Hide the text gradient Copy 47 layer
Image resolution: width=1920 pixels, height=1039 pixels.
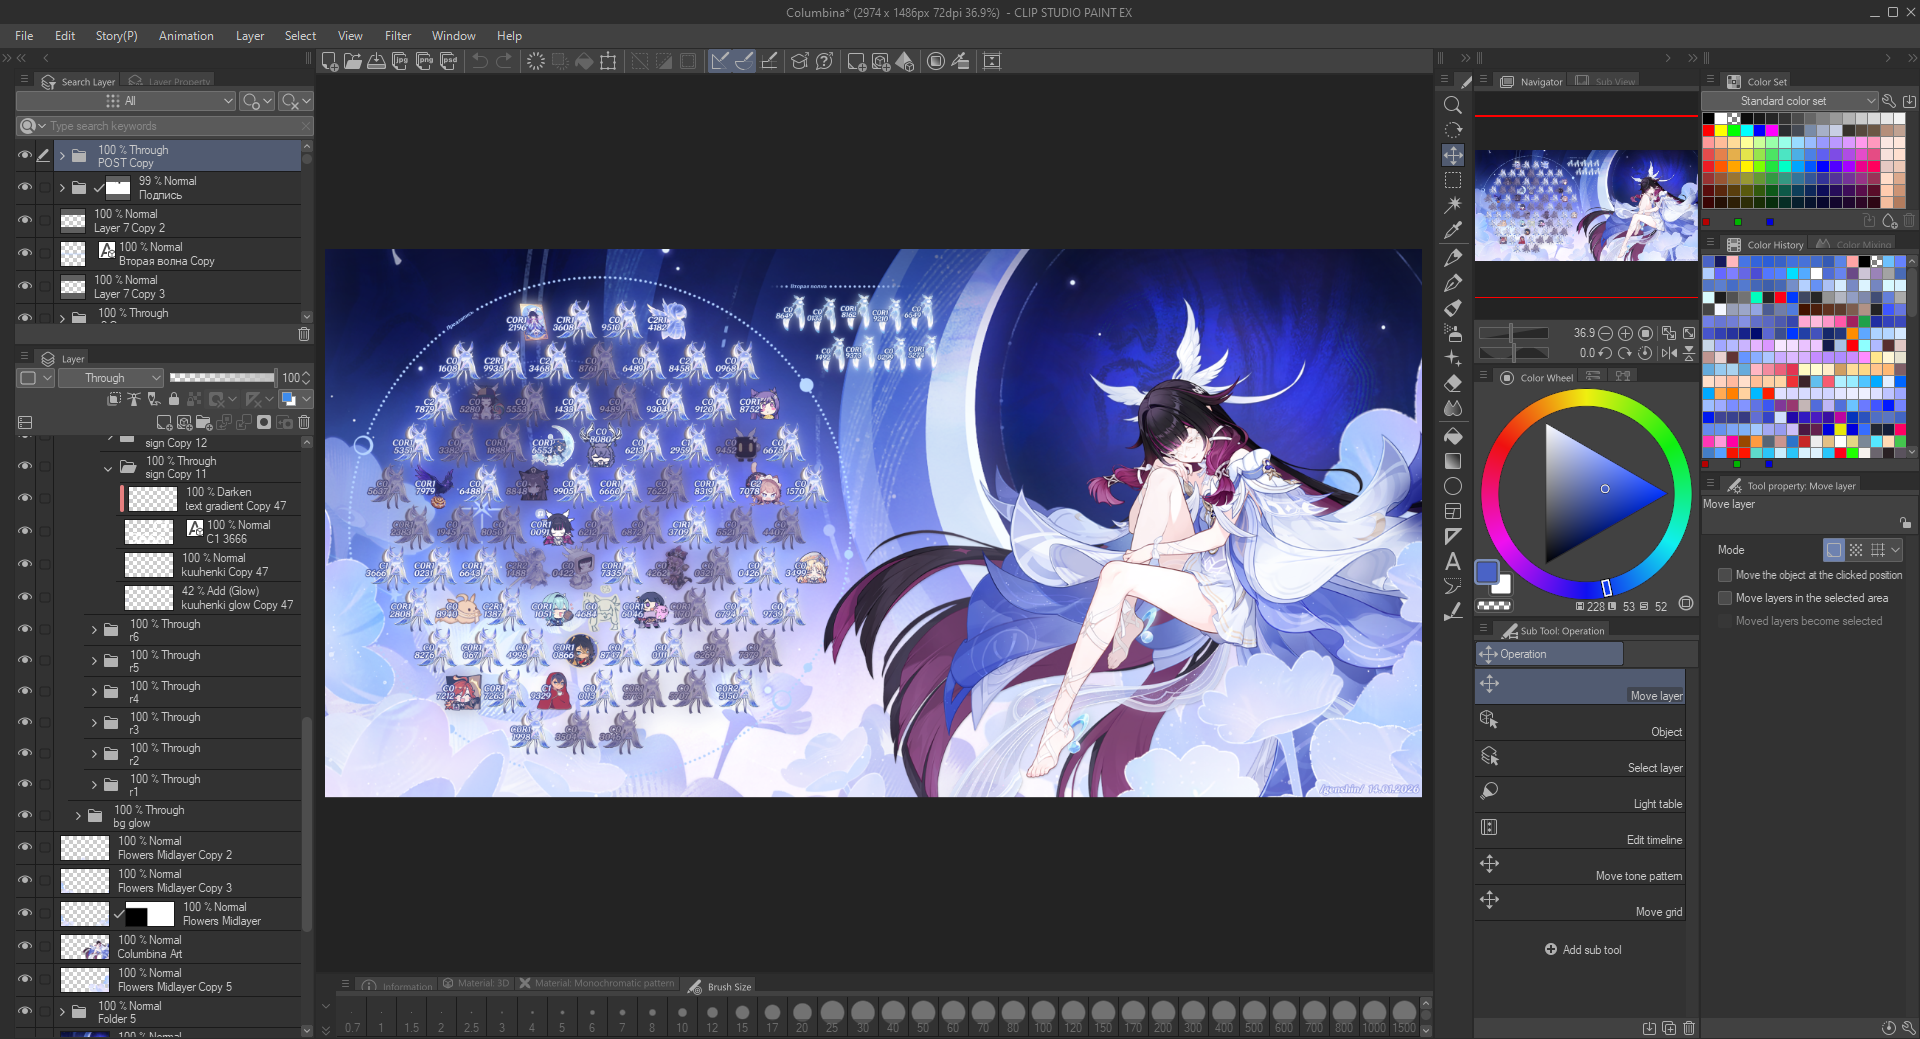point(25,498)
